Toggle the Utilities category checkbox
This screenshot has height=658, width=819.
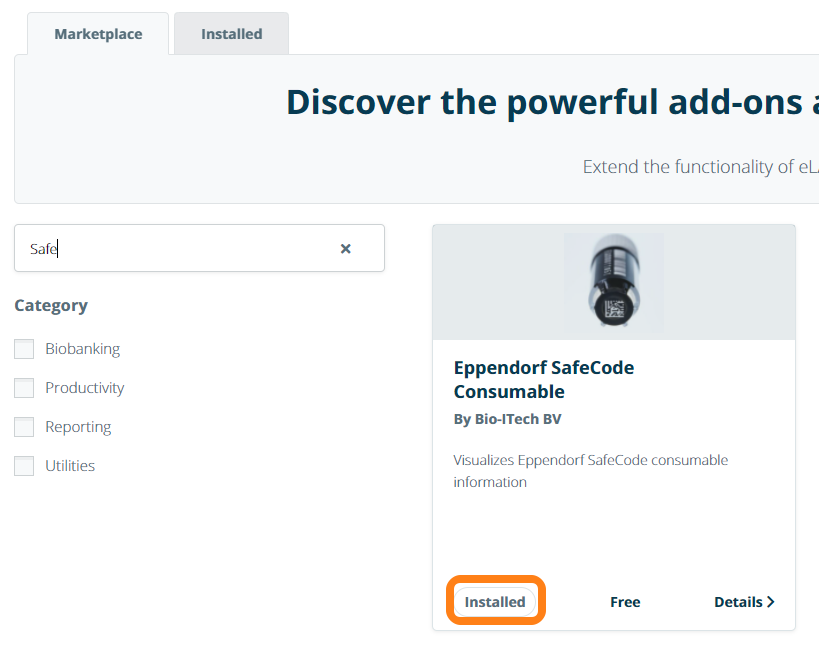pos(24,466)
